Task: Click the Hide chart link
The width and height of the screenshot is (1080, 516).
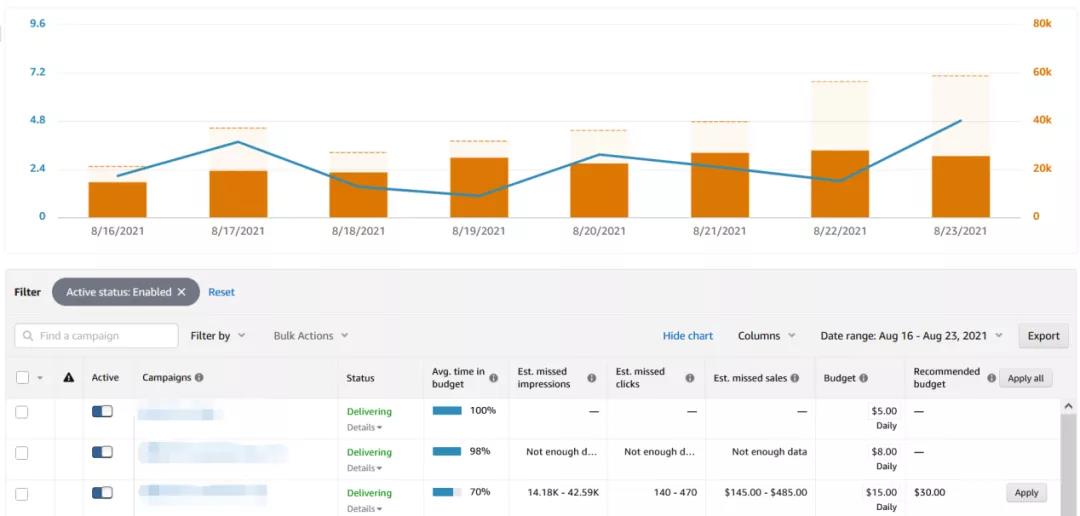Action: (687, 336)
